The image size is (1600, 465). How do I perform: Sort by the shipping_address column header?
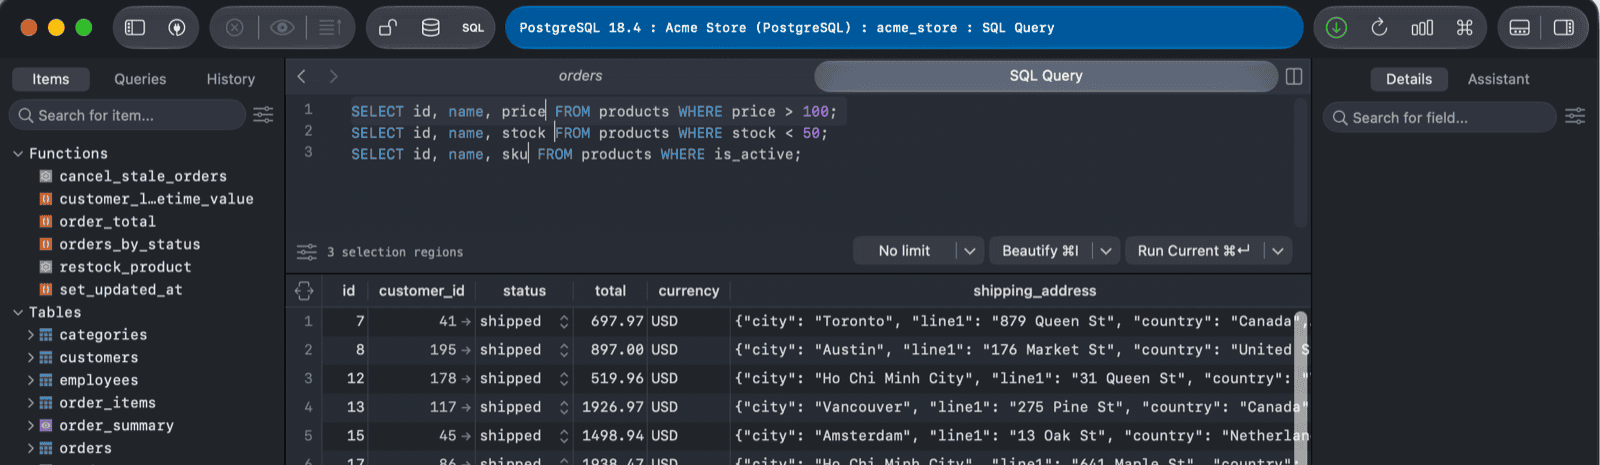point(1034,291)
